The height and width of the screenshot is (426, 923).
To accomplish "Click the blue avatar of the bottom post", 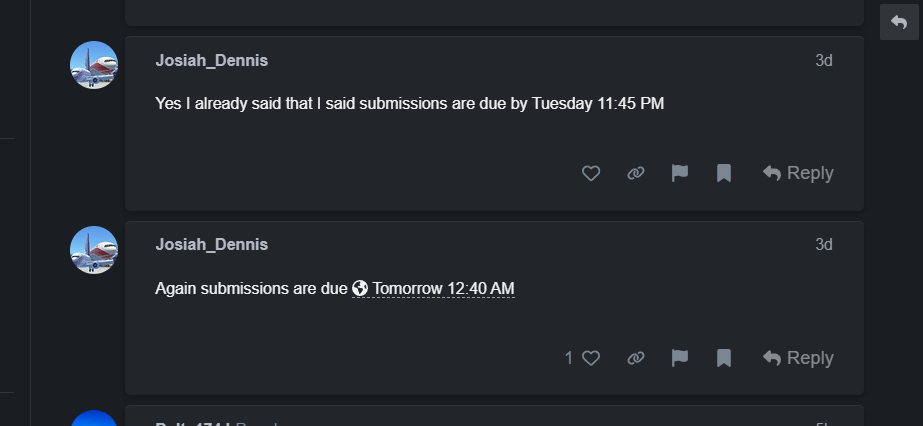I will [x=94, y=419].
